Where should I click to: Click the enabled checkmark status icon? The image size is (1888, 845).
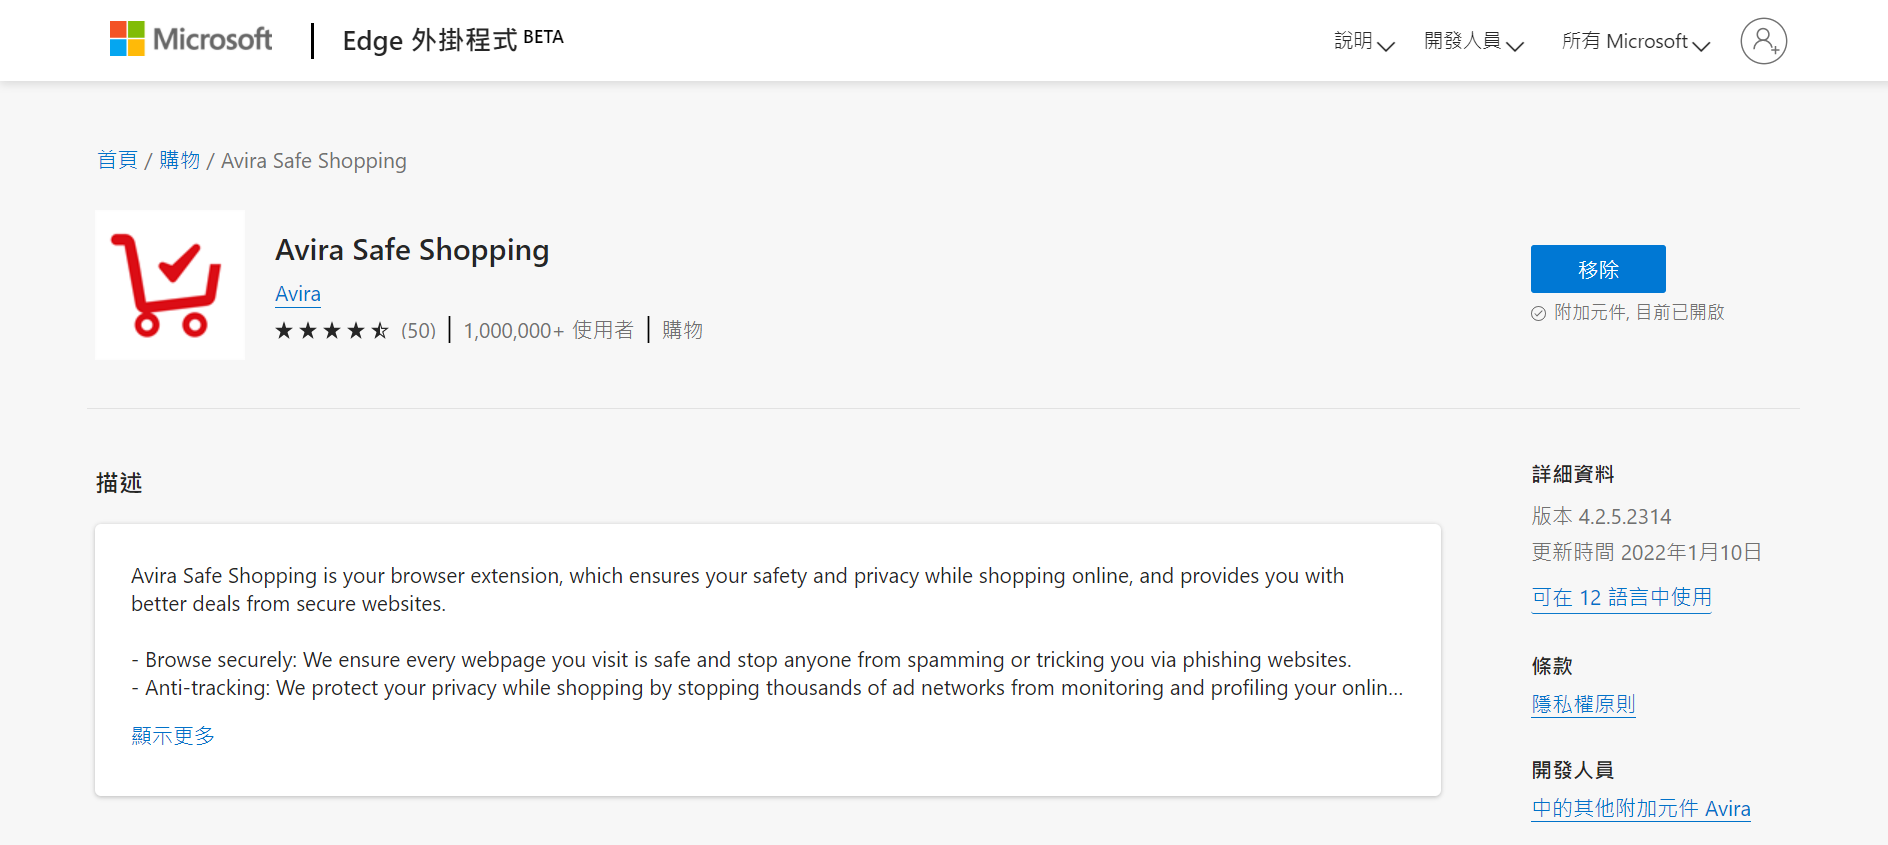pos(1538,313)
